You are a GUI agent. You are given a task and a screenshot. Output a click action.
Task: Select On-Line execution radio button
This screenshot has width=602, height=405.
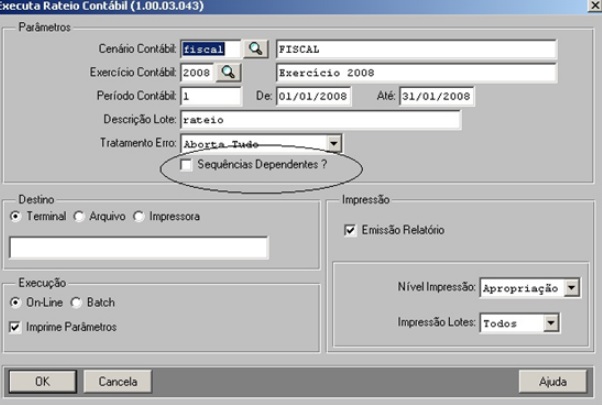(x=15, y=303)
